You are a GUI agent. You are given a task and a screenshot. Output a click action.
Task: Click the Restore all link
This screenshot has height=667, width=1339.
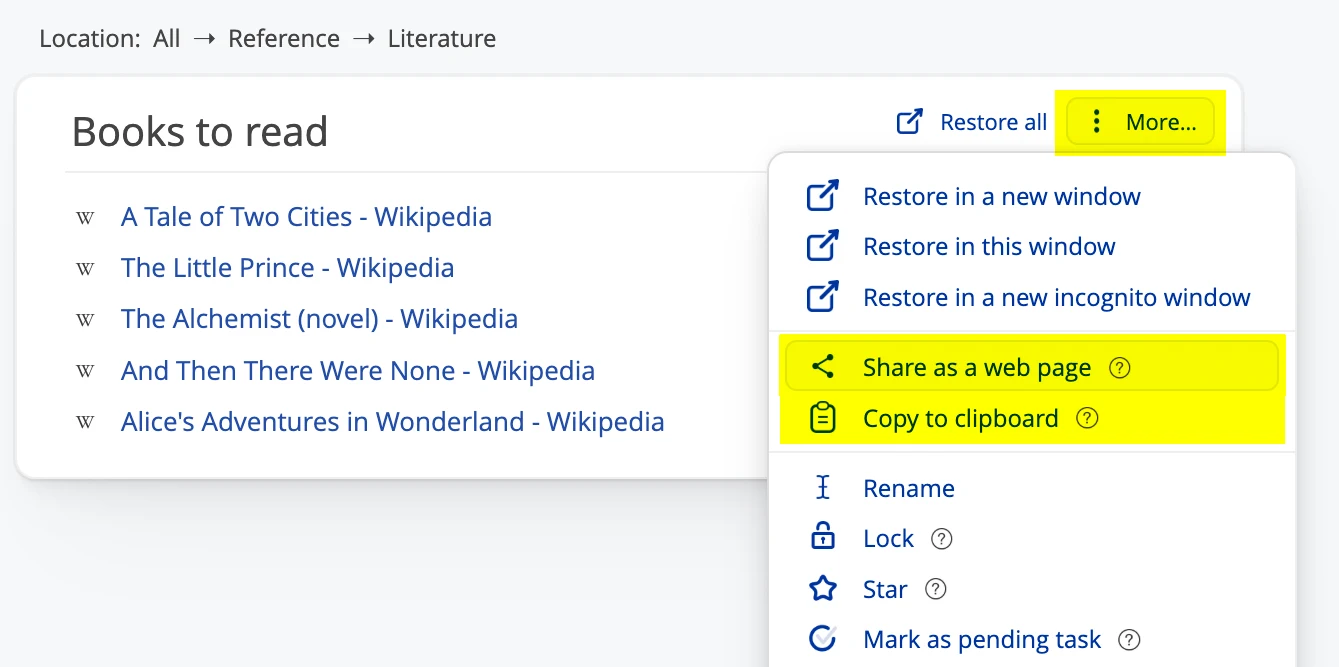point(993,123)
